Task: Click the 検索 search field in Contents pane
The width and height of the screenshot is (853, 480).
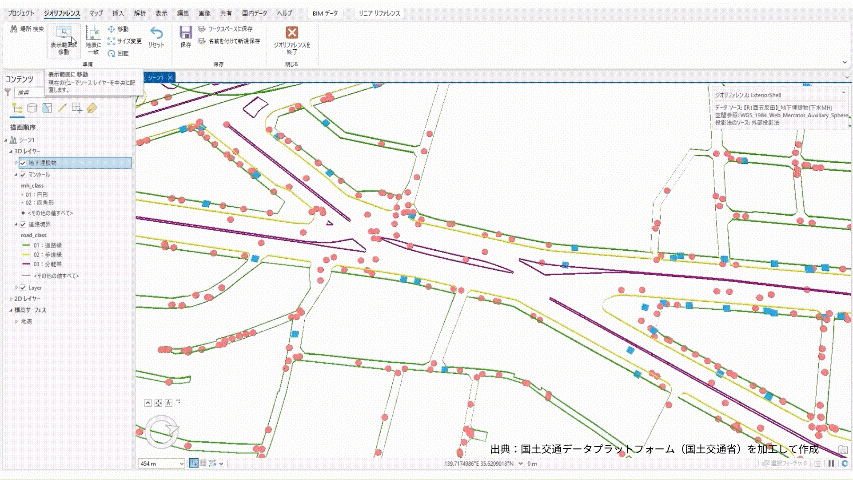Action: [x=70, y=91]
